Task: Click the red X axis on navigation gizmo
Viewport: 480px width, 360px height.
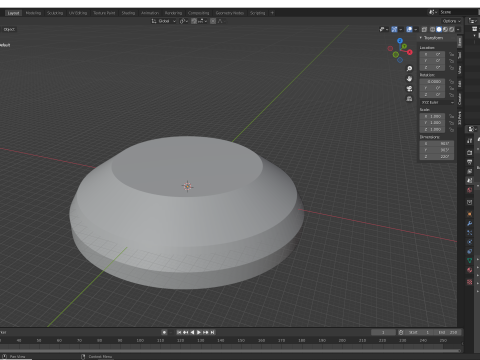Action: pos(410,52)
